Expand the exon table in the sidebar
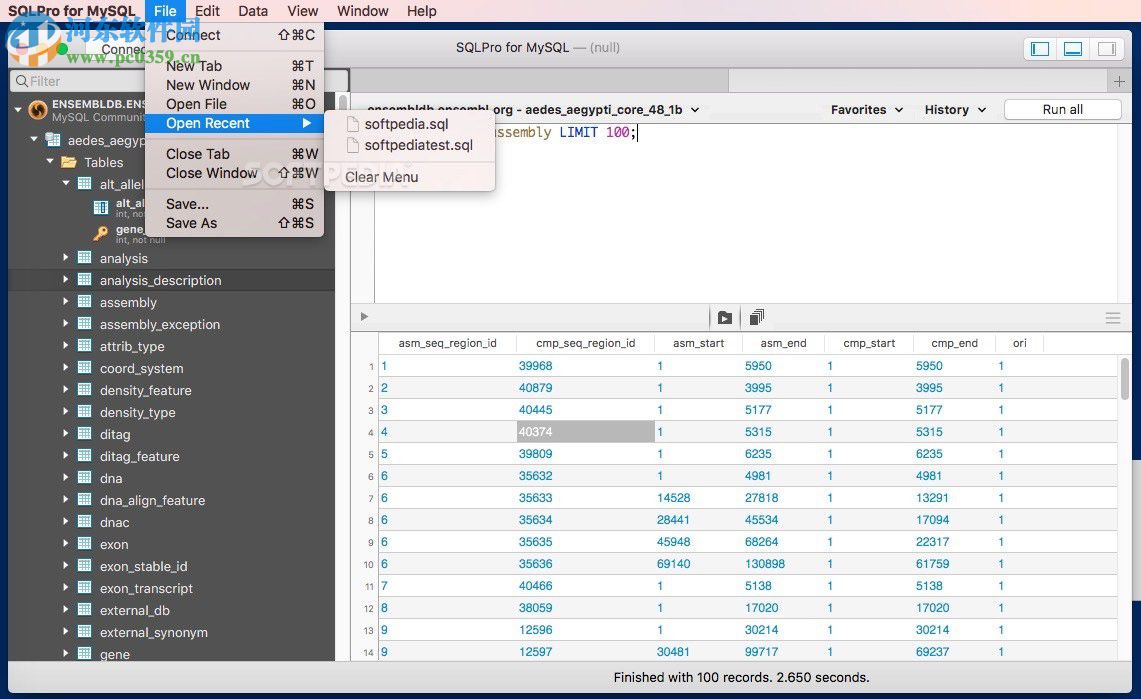Viewport: 1141px width, 699px height. [x=66, y=544]
